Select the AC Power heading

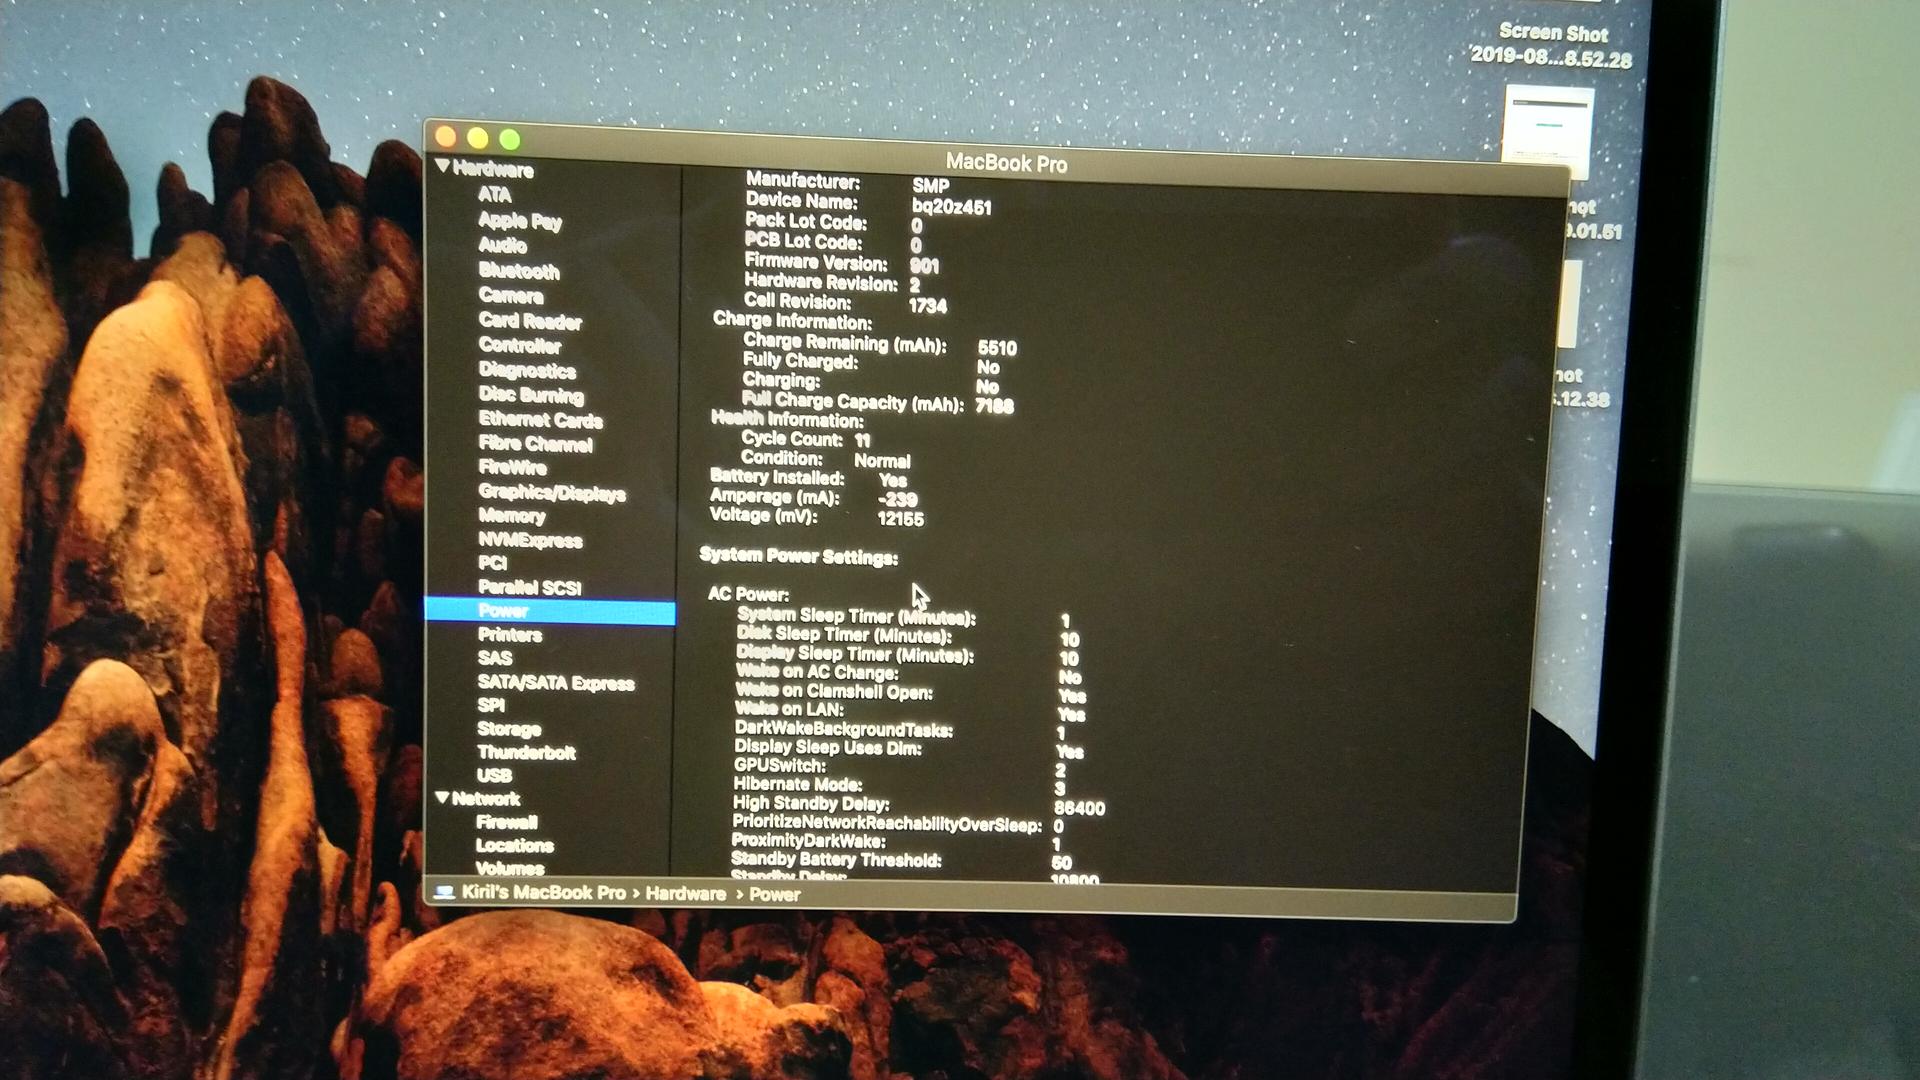tap(748, 594)
